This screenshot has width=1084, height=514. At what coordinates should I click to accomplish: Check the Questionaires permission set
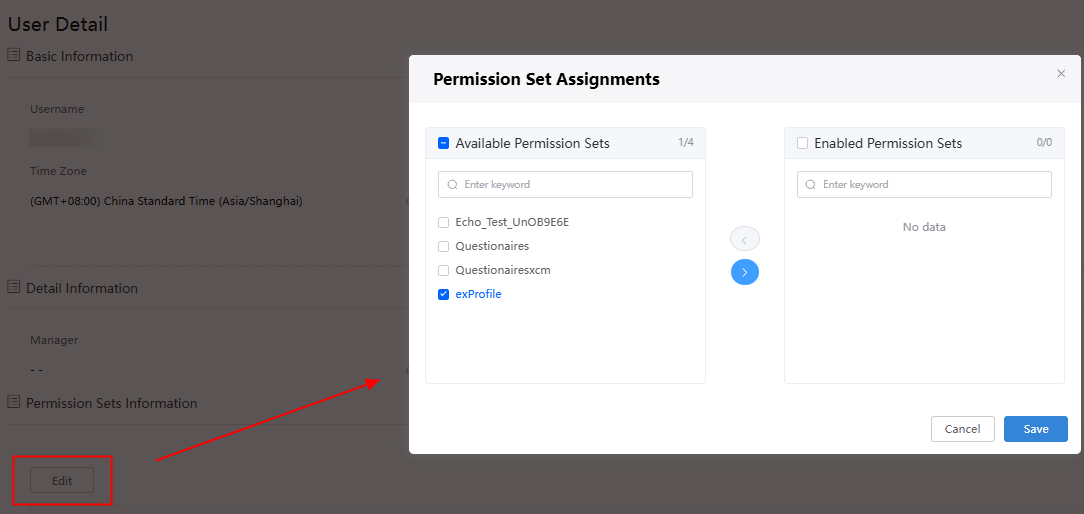tap(444, 246)
